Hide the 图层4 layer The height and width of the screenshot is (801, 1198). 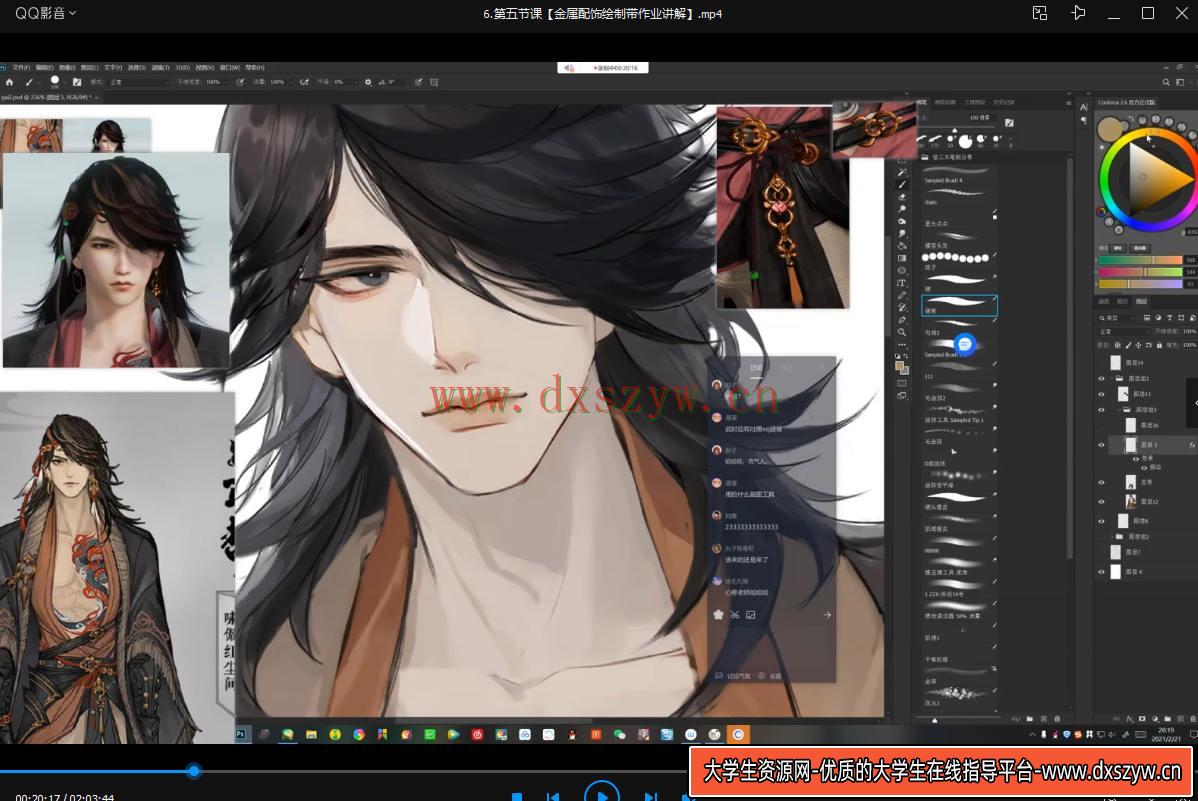point(1102,572)
